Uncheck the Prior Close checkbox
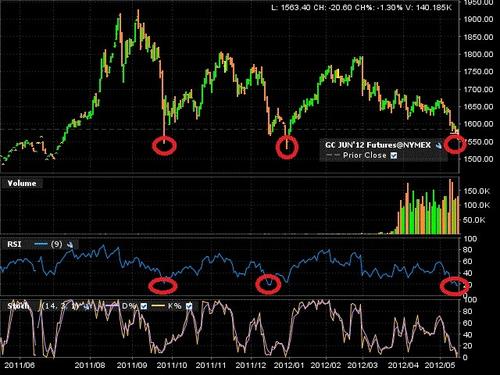 394,155
